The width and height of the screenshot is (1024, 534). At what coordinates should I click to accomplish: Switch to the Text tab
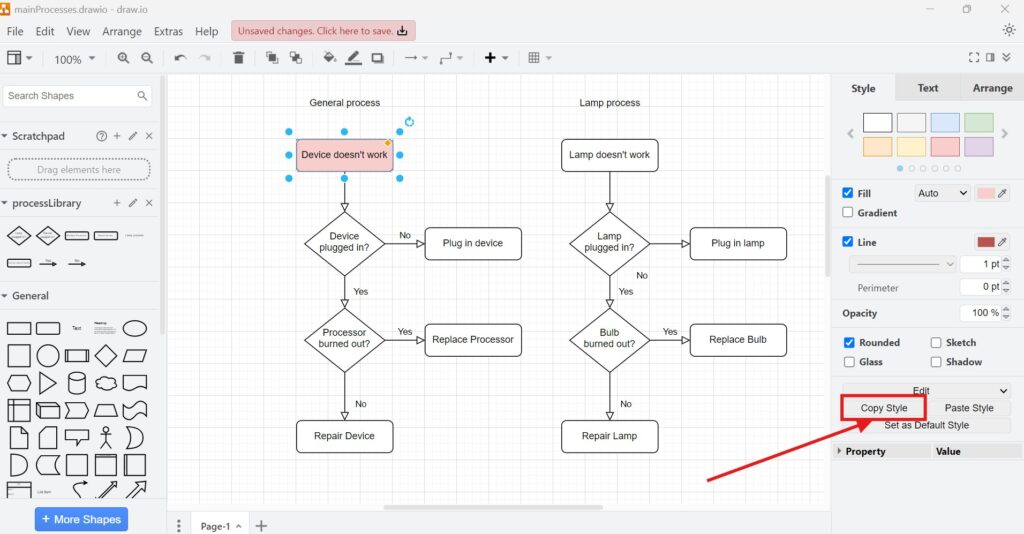[927, 88]
